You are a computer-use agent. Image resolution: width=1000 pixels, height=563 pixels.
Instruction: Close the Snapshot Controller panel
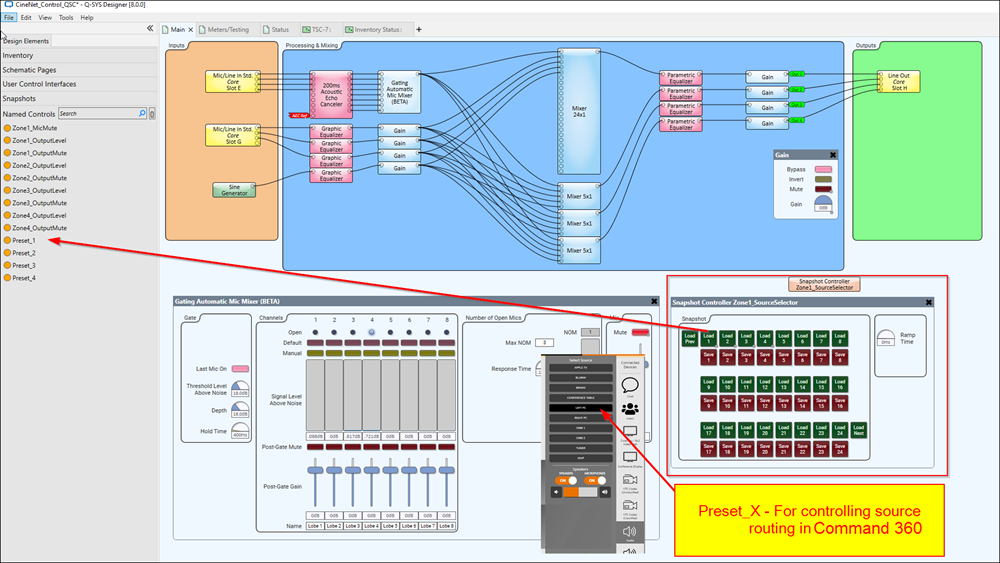click(x=929, y=302)
